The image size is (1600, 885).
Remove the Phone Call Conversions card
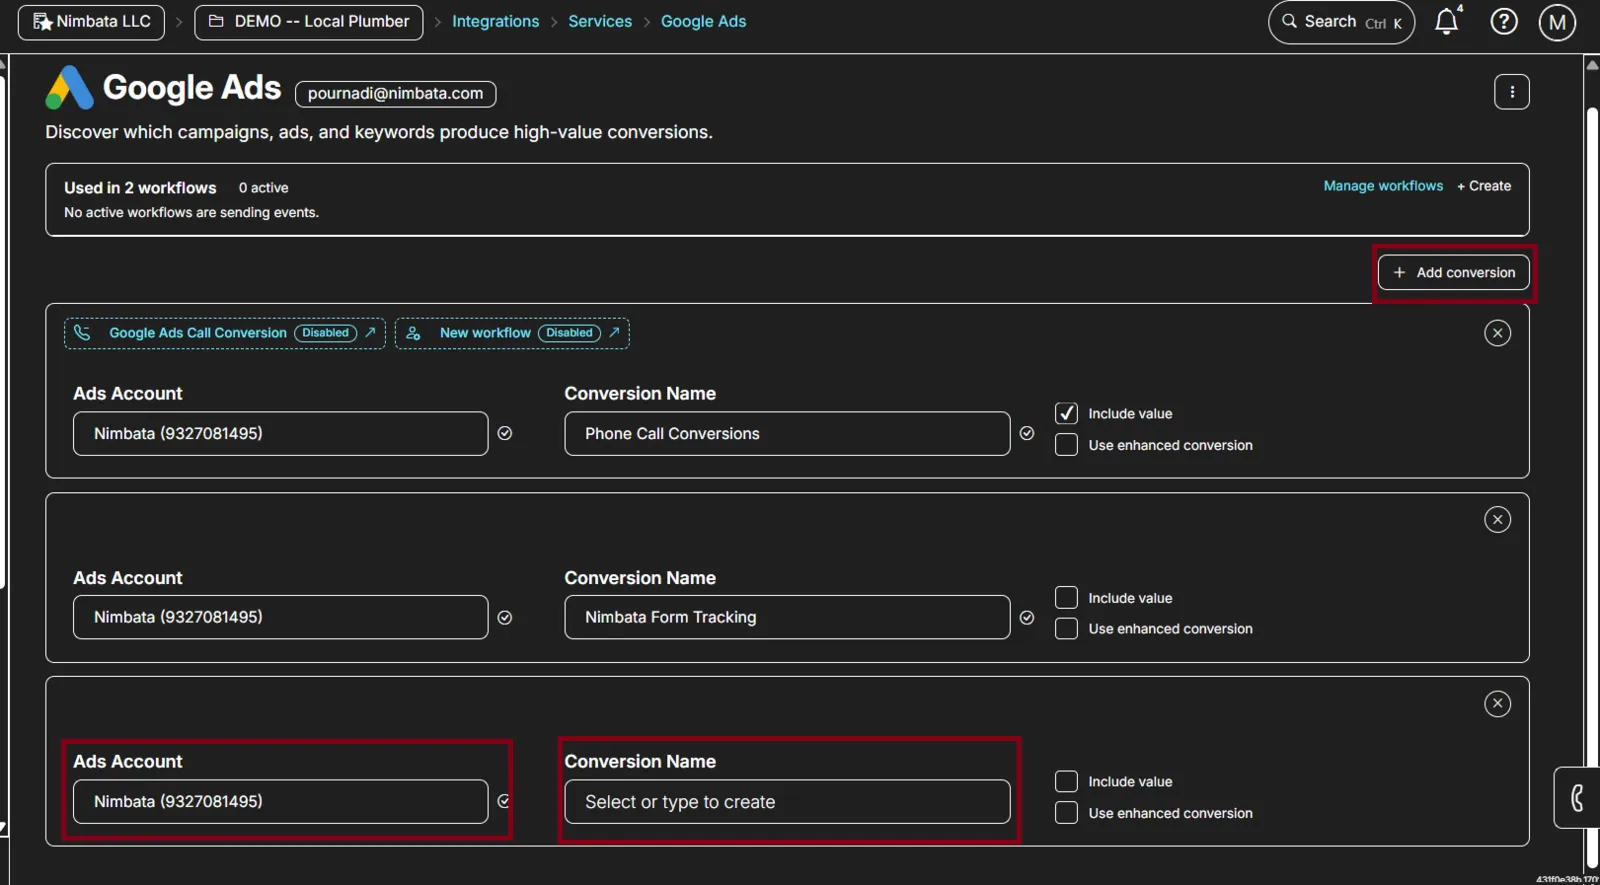pyautogui.click(x=1497, y=333)
